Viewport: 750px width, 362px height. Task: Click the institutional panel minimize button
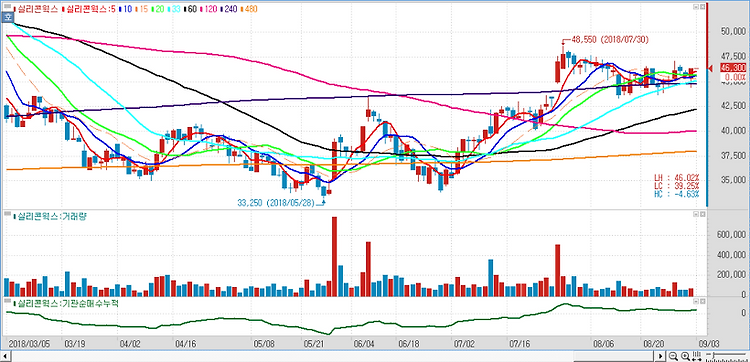pos(695,302)
